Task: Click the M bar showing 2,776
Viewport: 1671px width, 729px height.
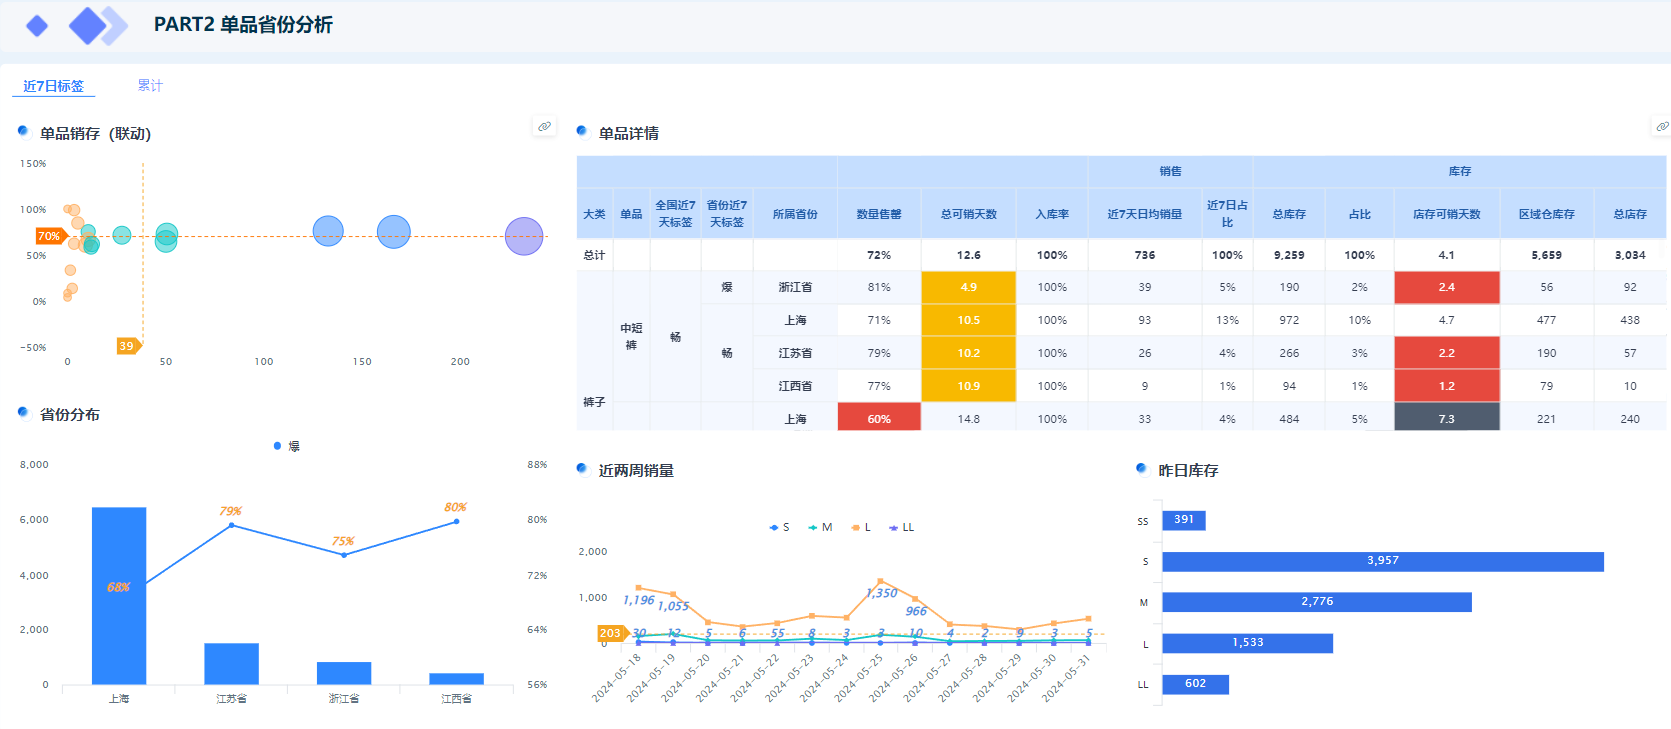Action: (x=1317, y=602)
